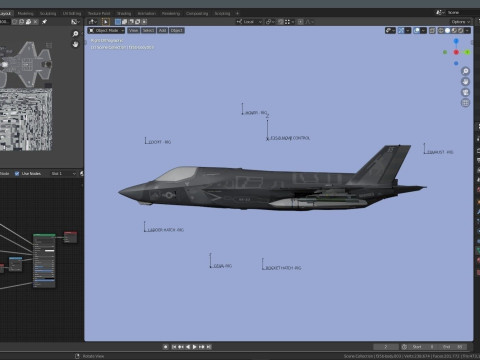The image size is (480, 360).
Task: Switch to wireframe viewport shading
Action: tap(441, 30)
